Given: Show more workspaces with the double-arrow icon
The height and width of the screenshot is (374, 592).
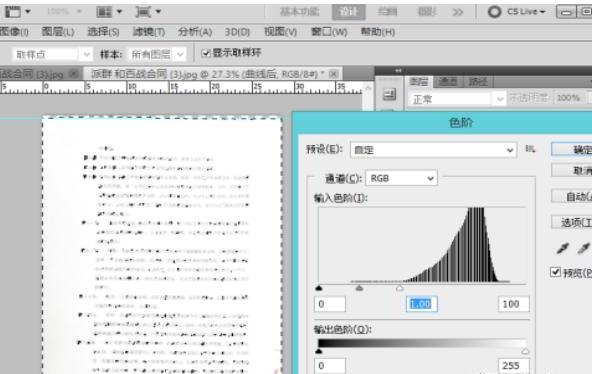Looking at the screenshot, I should [x=458, y=12].
